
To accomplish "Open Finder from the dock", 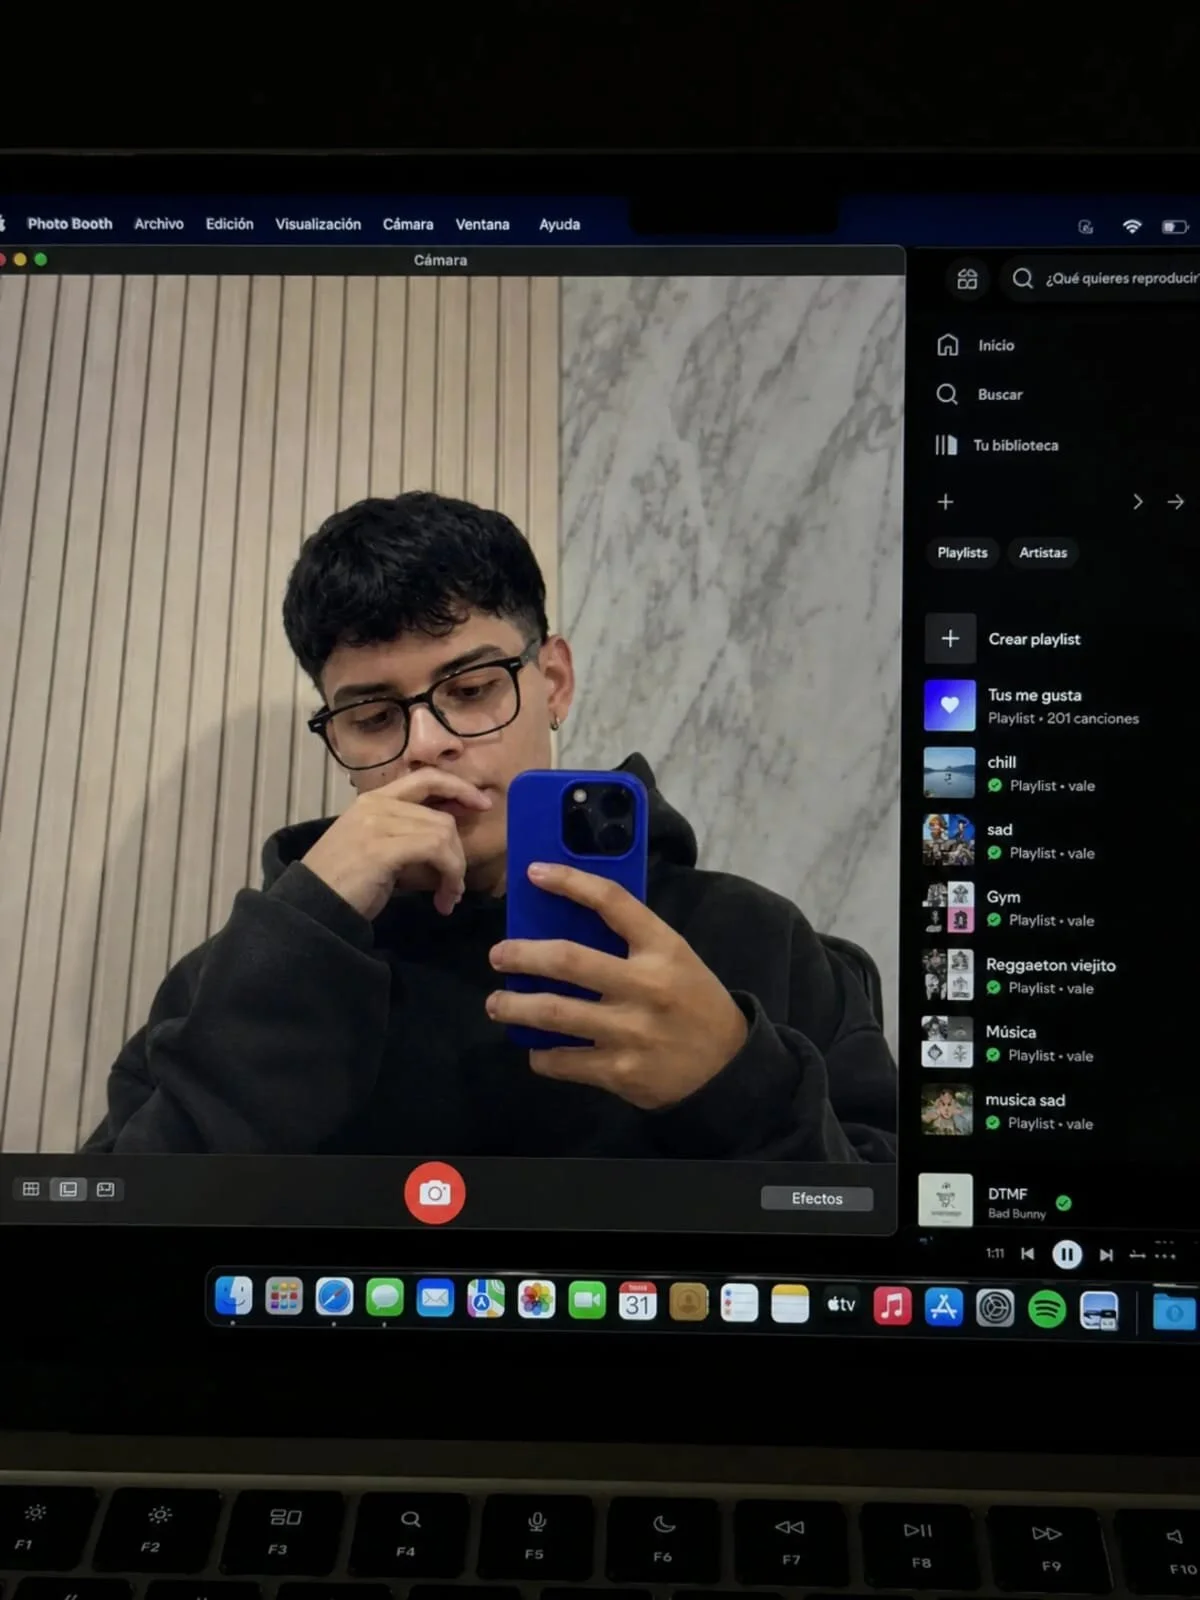I will point(234,1297).
